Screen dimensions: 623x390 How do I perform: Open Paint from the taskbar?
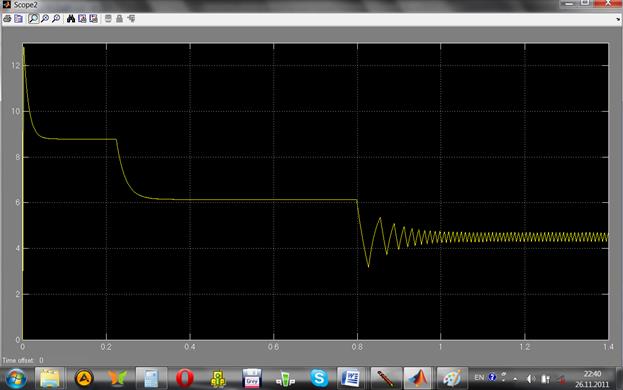[451, 378]
